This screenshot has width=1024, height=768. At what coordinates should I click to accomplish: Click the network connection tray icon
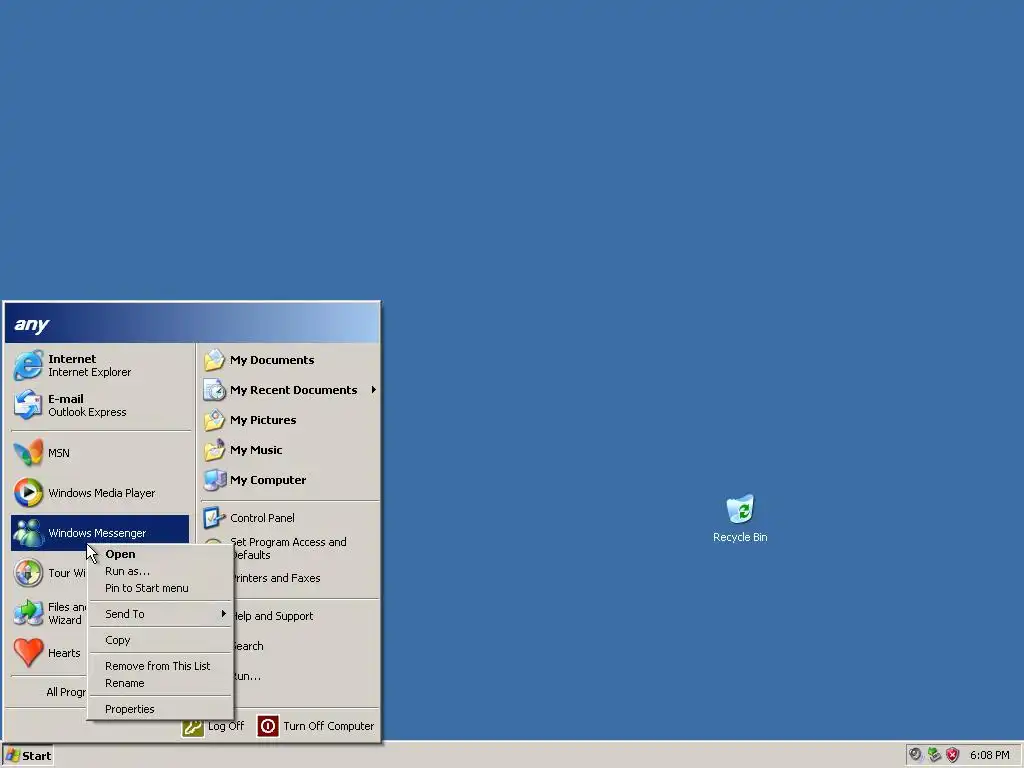935,755
